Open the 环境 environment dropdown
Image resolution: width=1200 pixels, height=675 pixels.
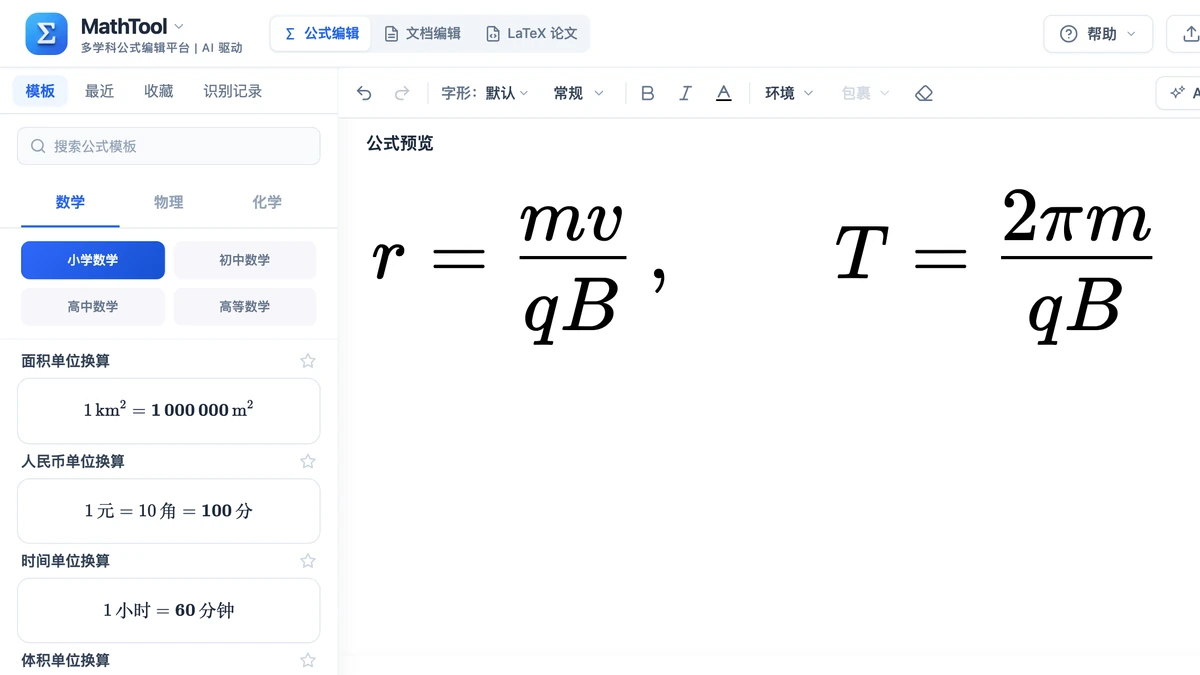pyautogui.click(x=789, y=93)
